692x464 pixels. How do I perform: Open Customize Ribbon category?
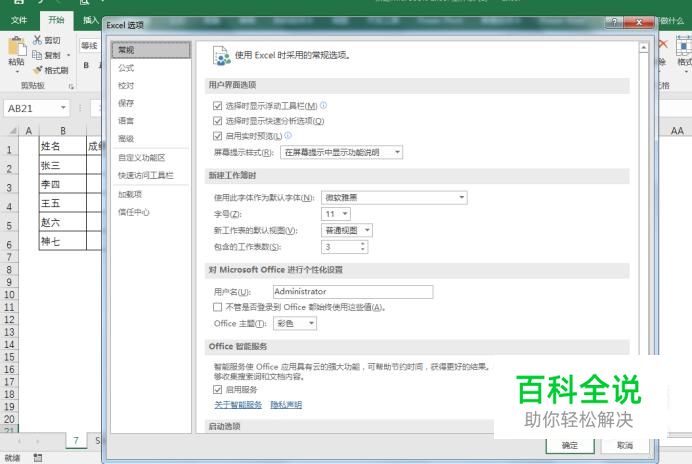151,158
